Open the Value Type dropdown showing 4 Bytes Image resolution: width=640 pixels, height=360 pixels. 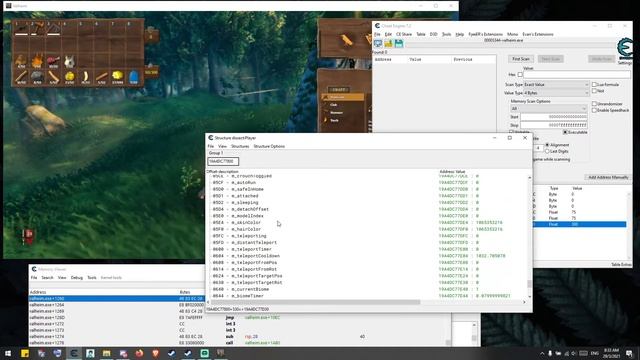556,93
